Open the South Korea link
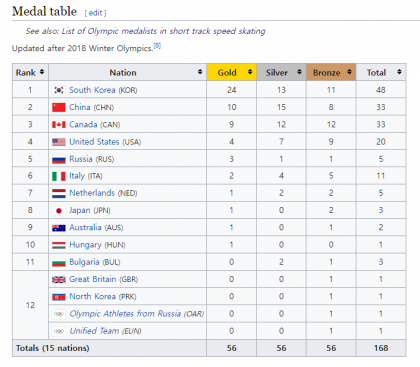Viewport: 420px width, 367px height. (92, 90)
